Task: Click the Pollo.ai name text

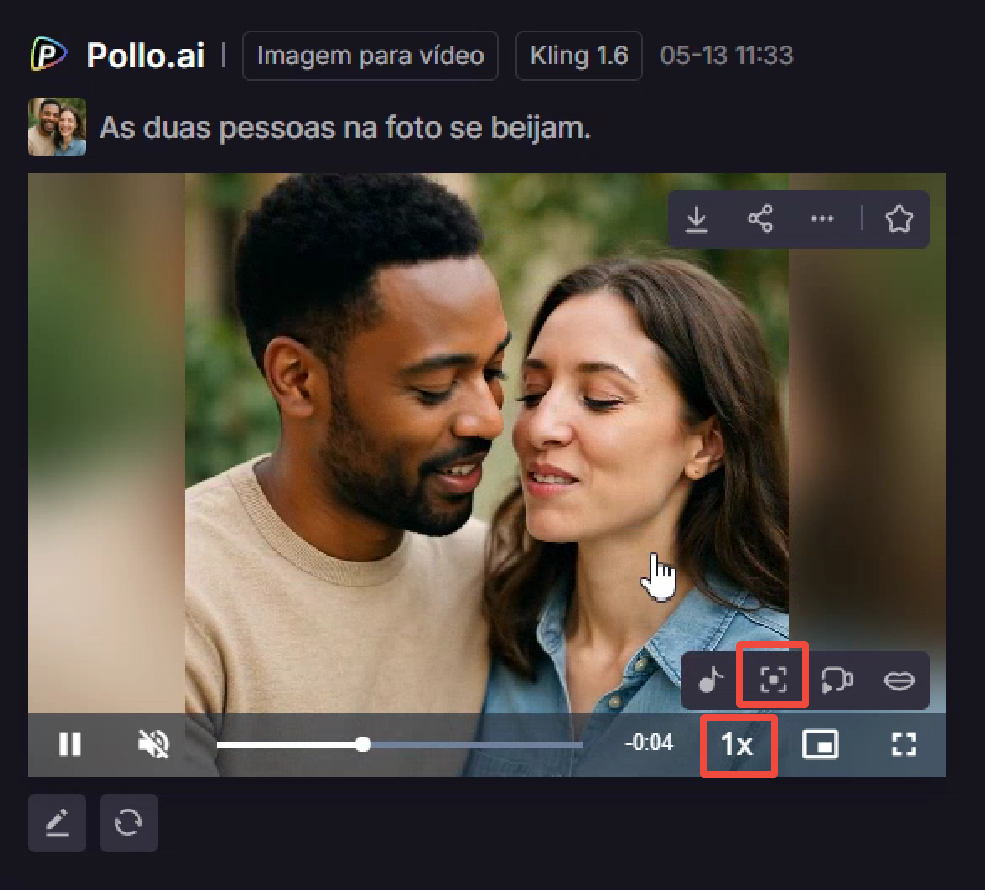Action: point(146,55)
